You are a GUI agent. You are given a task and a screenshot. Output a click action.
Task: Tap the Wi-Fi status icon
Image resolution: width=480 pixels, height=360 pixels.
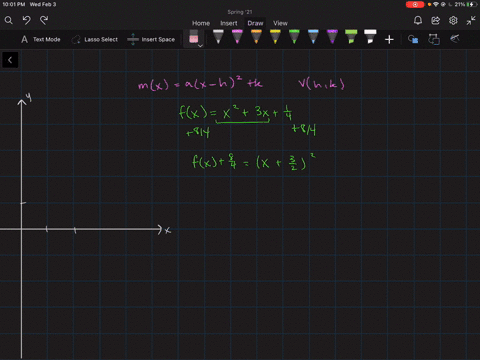click(x=436, y=4)
